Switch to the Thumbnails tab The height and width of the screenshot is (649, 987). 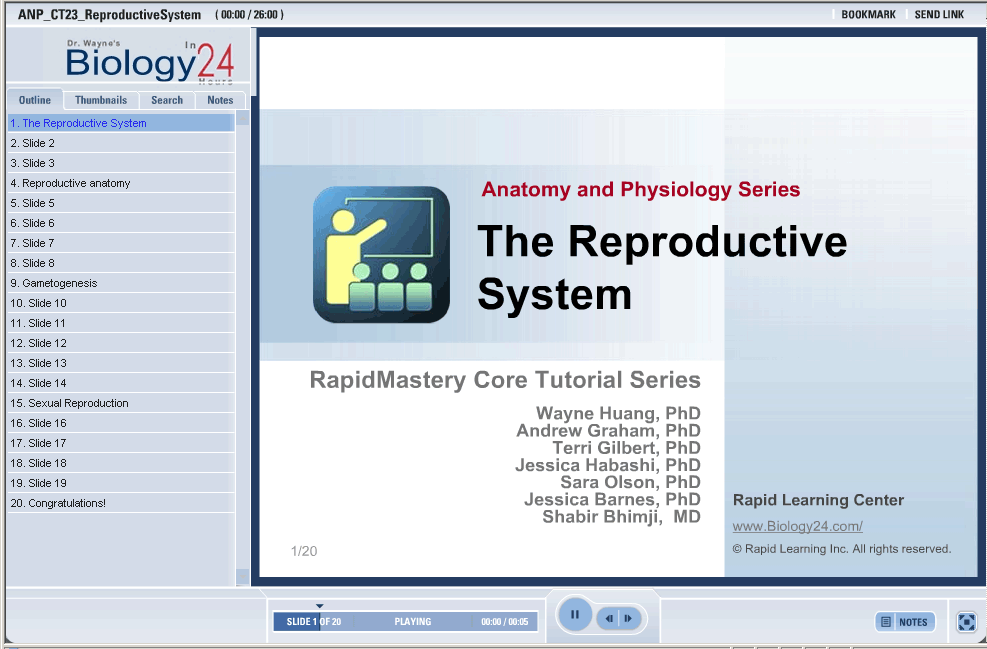[x=101, y=100]
